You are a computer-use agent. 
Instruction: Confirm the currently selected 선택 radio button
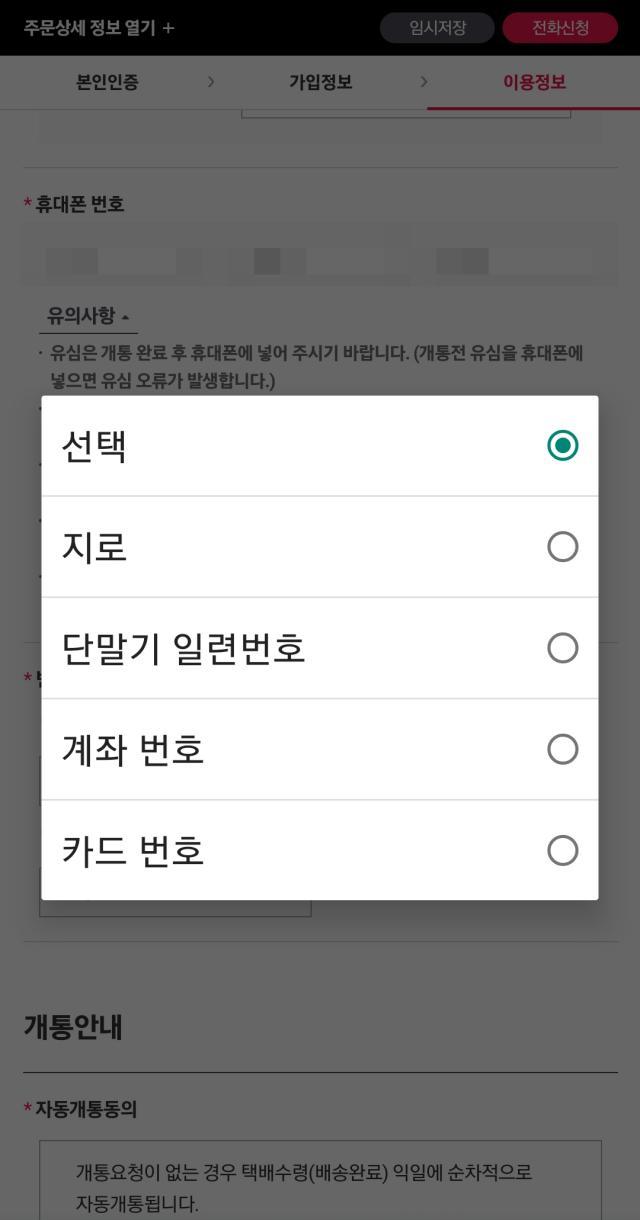tap(563, 444)
